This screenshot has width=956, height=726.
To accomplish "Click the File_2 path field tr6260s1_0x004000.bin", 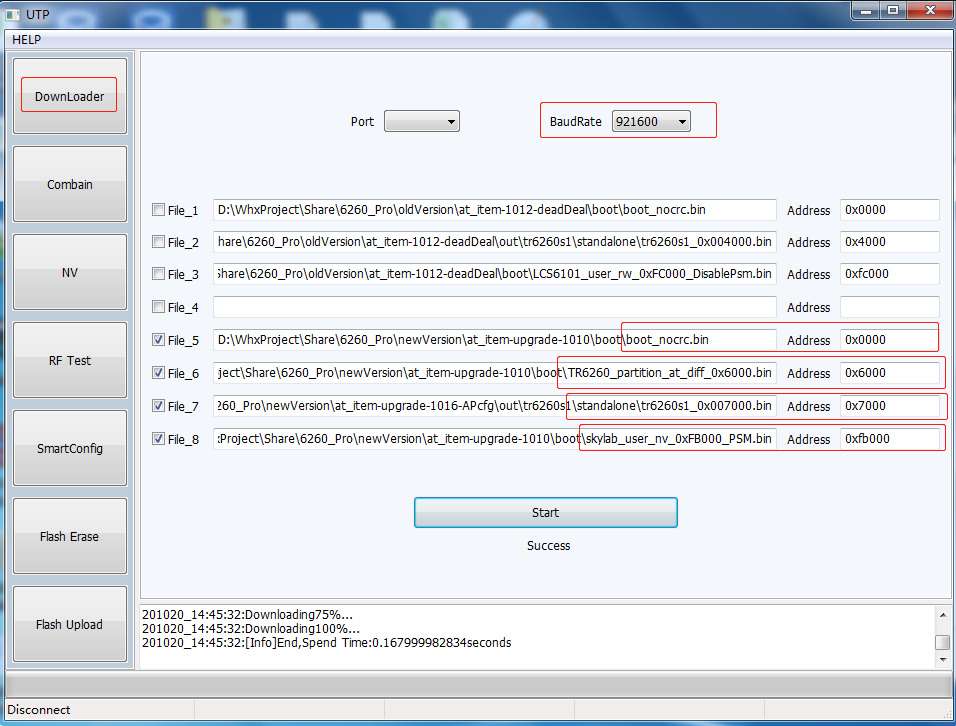I will pyautogui.click(x=494, y=242).
